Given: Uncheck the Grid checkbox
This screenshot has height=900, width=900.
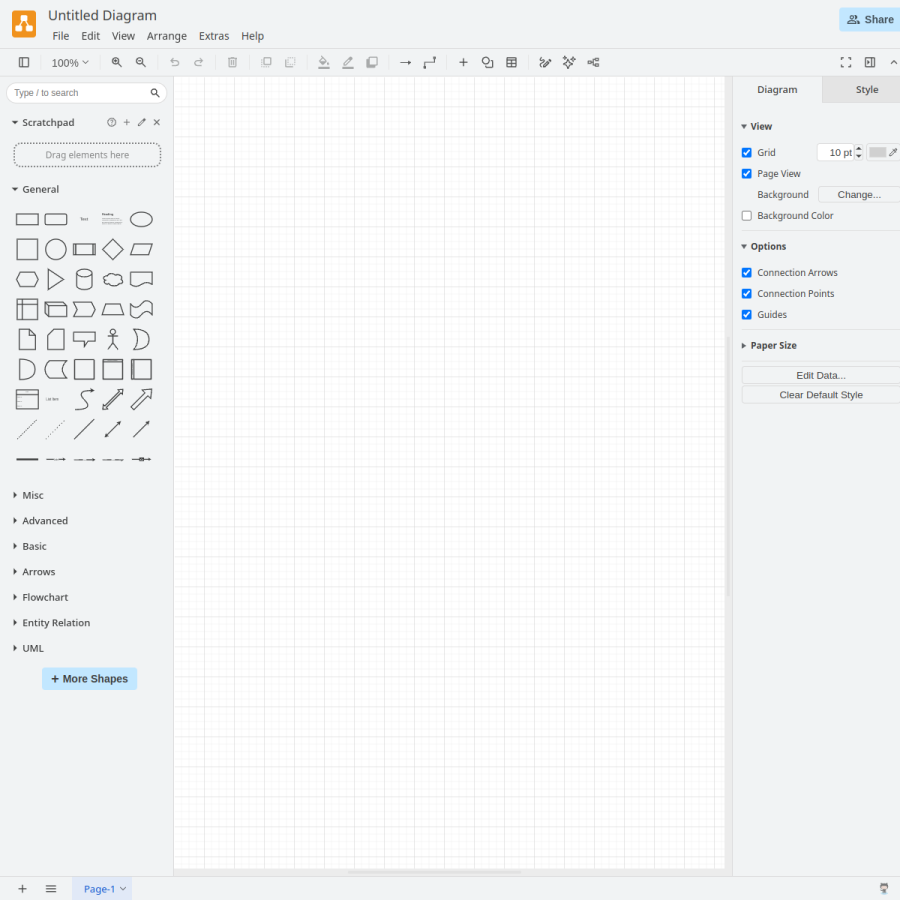Looking at the screenshot, I should pyautogui.click(x=747, y=153).
